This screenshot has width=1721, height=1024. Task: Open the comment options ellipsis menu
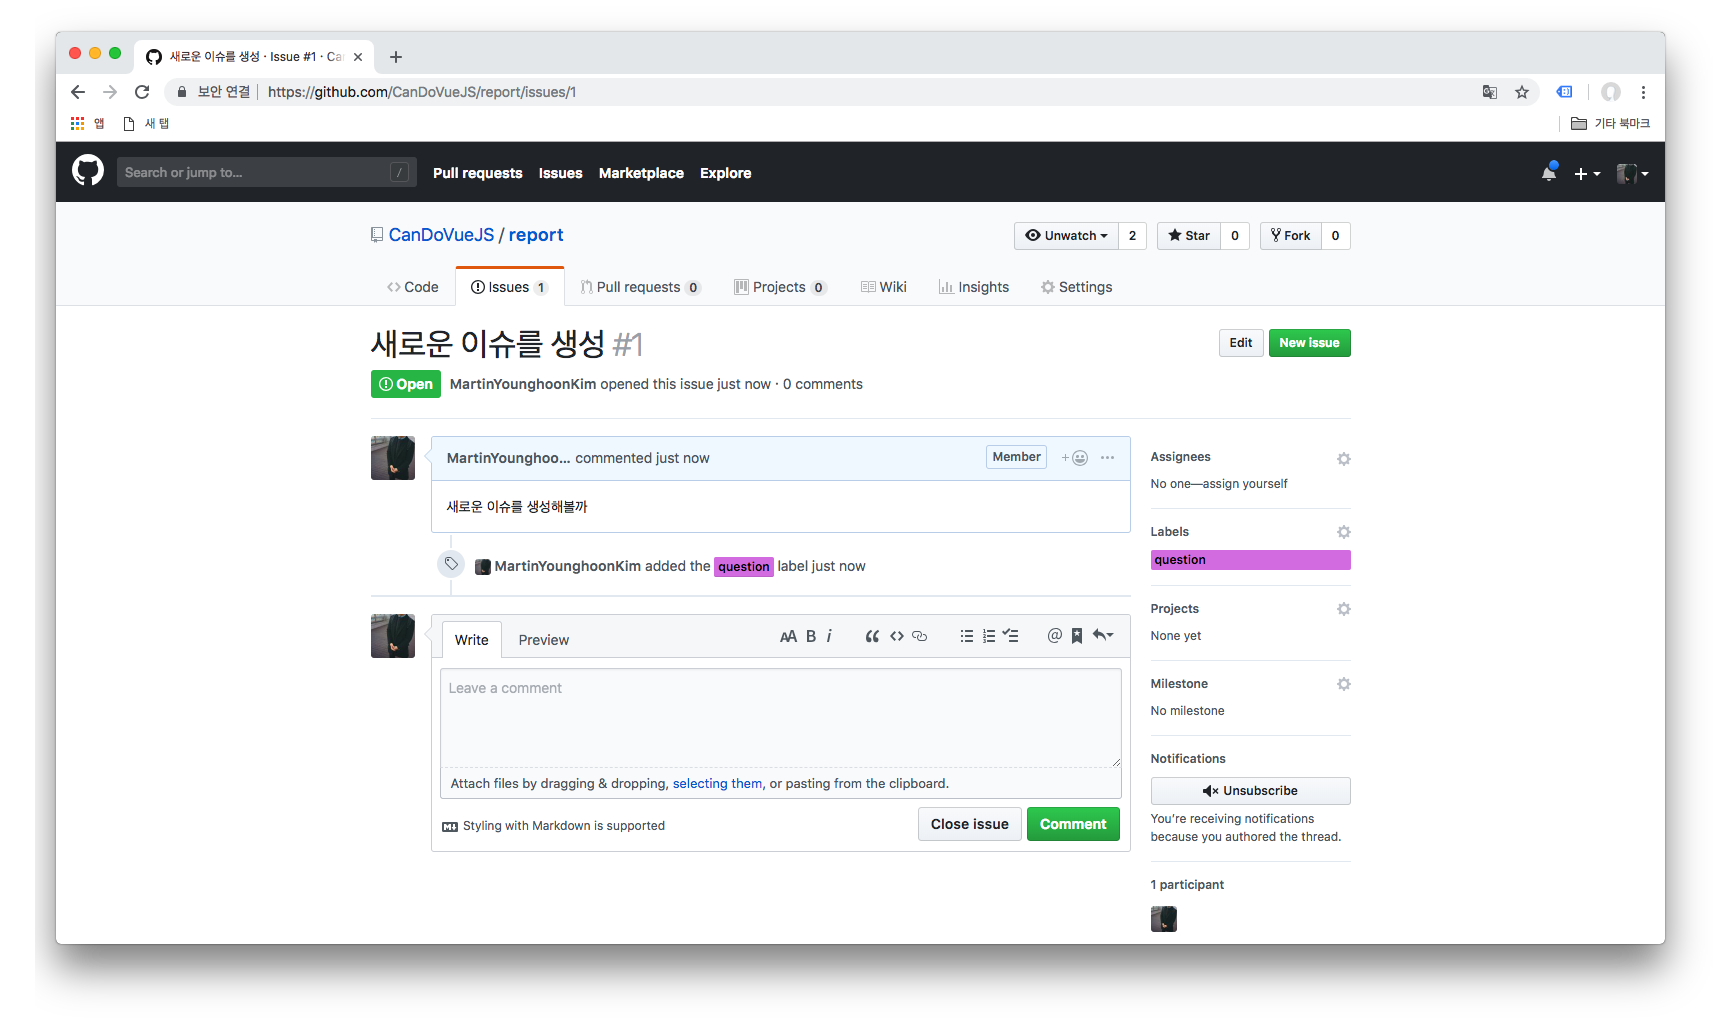[1107, 457]
